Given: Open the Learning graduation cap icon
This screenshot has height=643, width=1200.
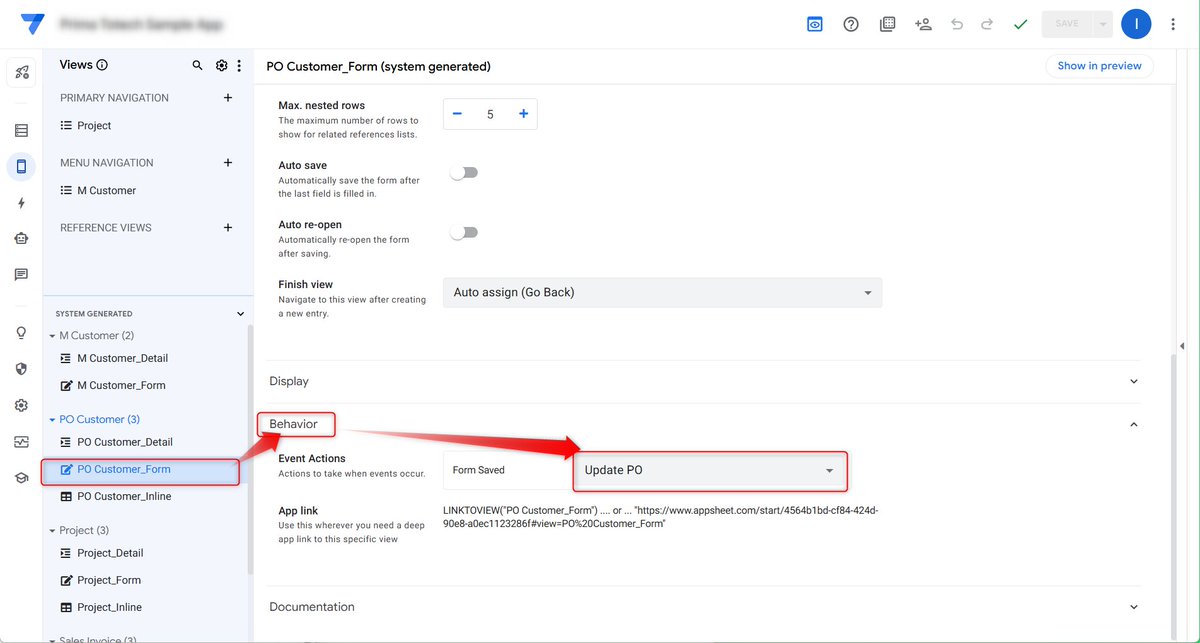Looking at the screenshot, I should [21, 477].
